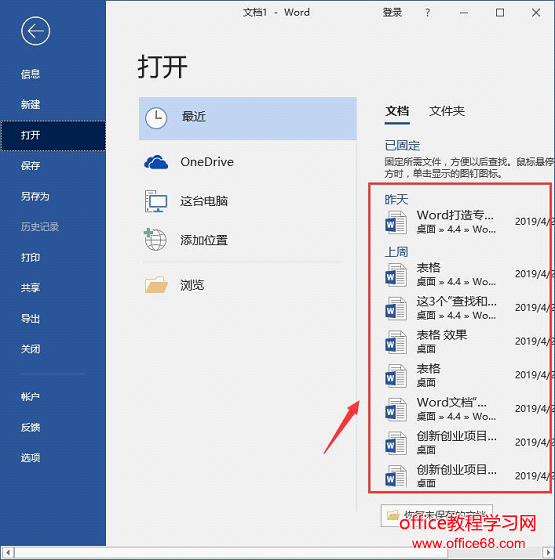Choose 另存为 in the sidebar
The image size is (555, 560).
tap(35, 196)
